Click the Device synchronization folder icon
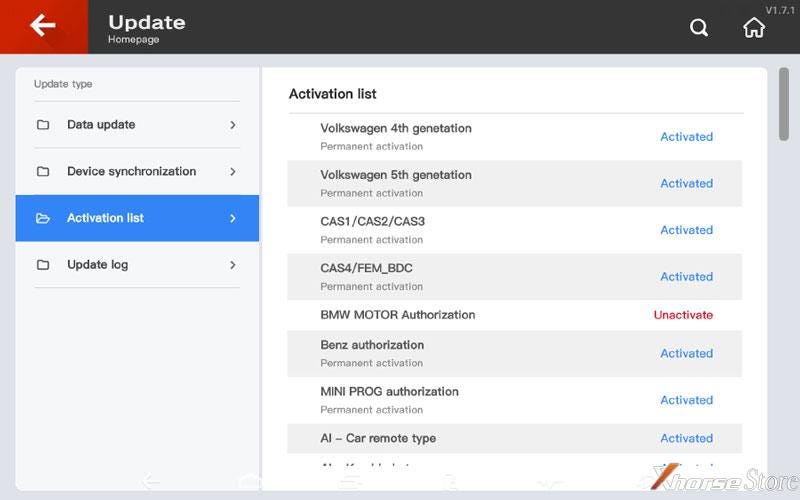Viewport: 800px width, 500px height. pos(43,171)
